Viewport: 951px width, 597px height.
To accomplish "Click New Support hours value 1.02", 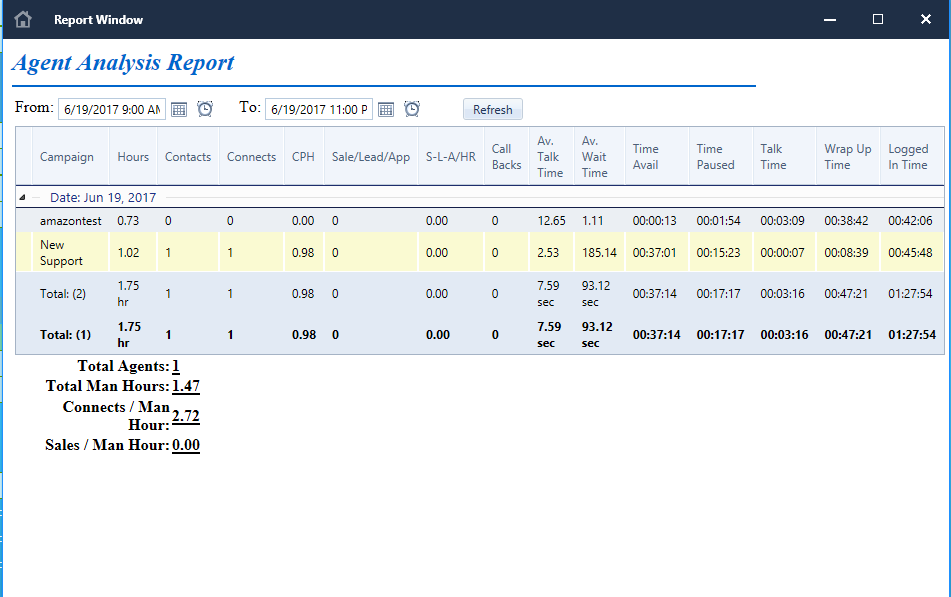I will pyautogui.click(x=128, y=252).
